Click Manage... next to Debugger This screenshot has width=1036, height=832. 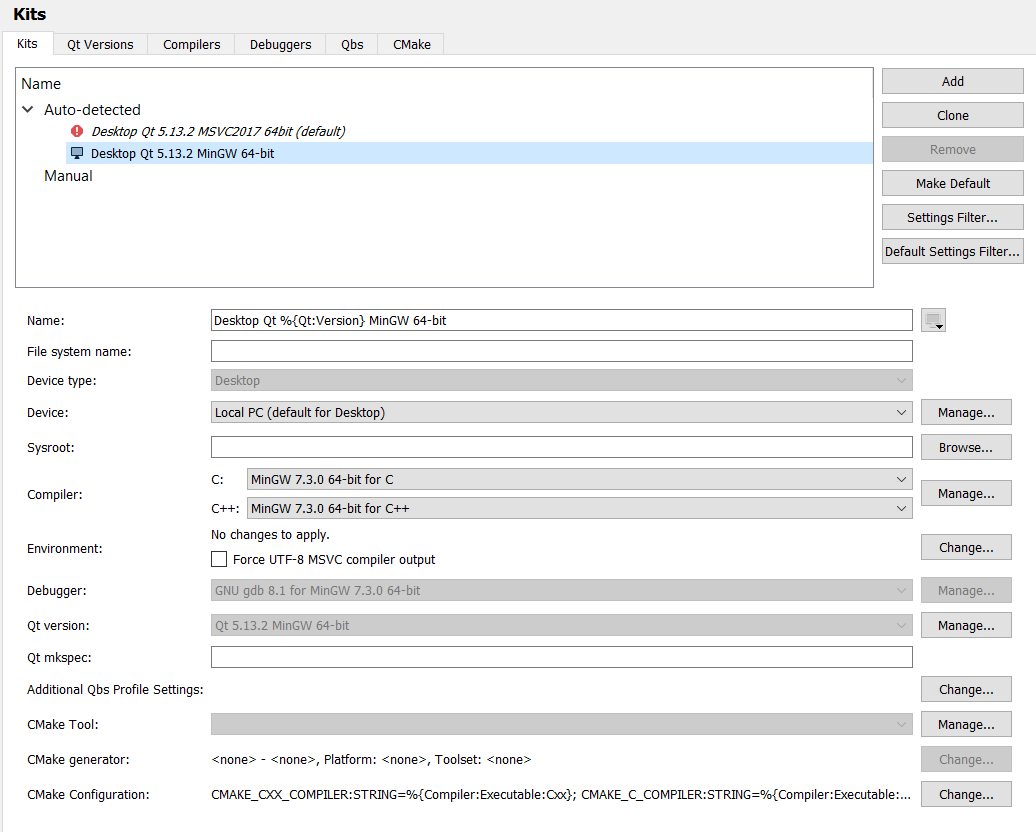click(x=966, y=591)
